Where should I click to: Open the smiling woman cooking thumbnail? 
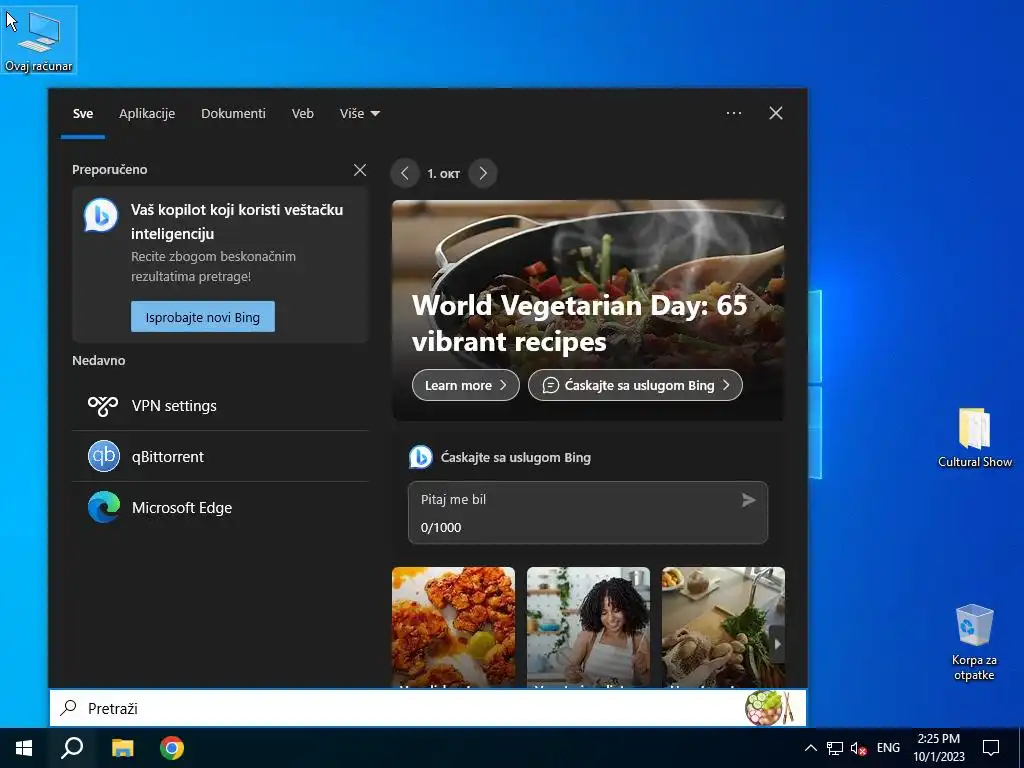(x=588, y=626)
